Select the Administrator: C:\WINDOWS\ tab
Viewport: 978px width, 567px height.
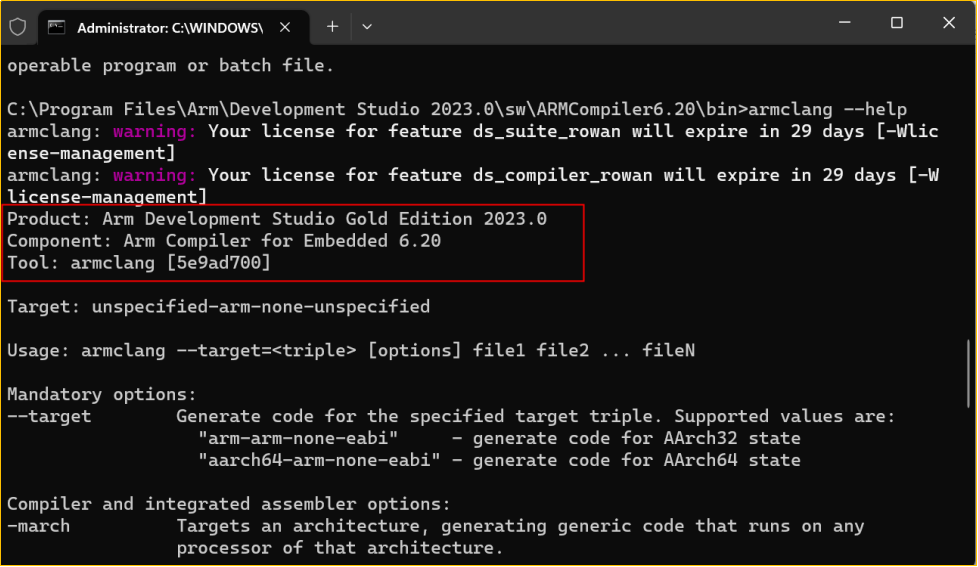pos(170,27)
